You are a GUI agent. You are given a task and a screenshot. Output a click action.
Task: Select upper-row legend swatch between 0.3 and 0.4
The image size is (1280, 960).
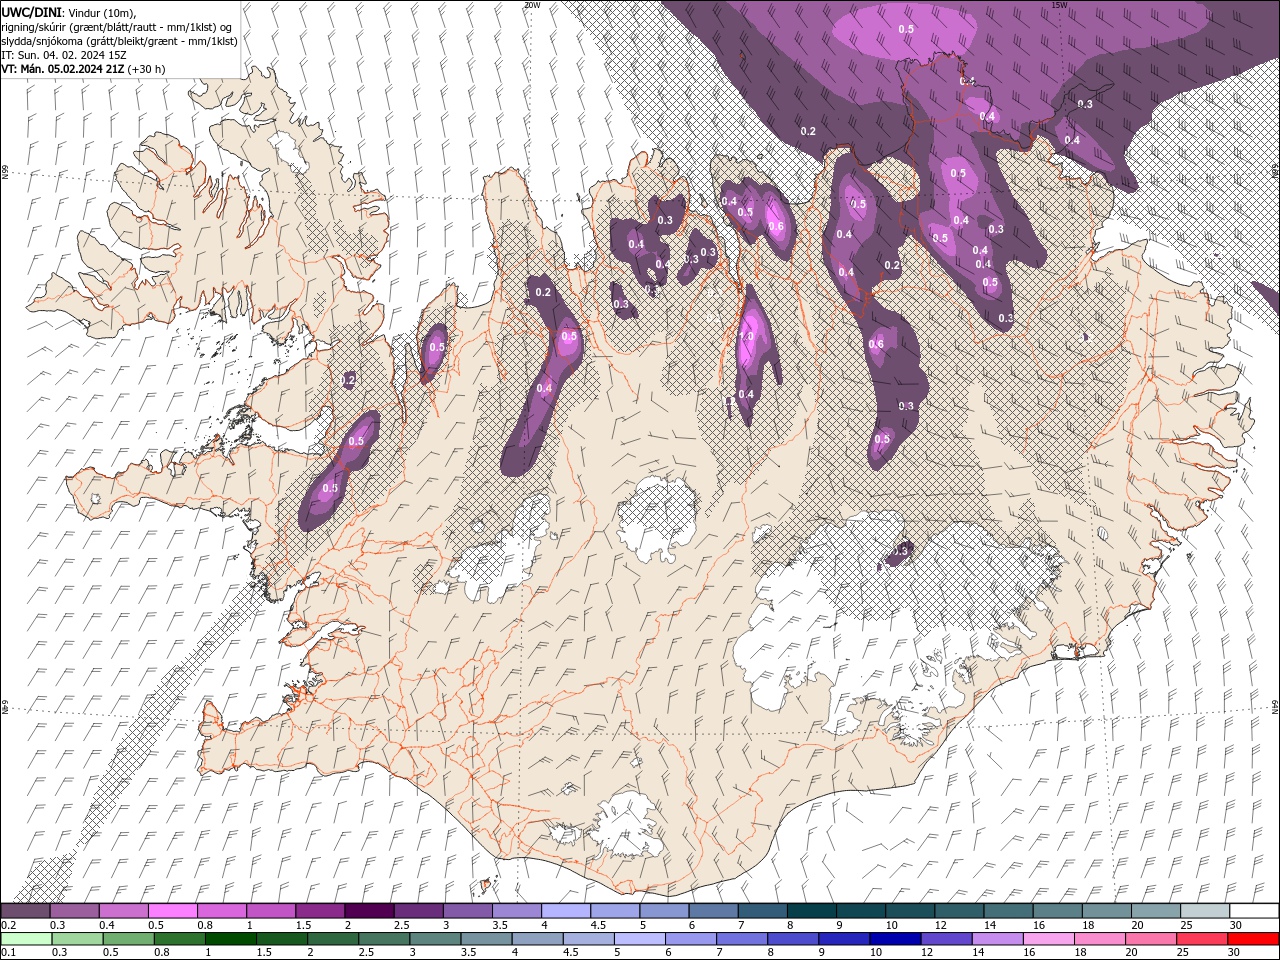75,911
